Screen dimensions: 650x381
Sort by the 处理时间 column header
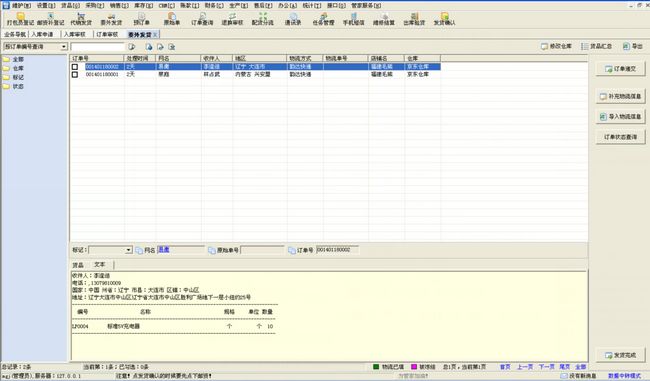pos(140,58)
